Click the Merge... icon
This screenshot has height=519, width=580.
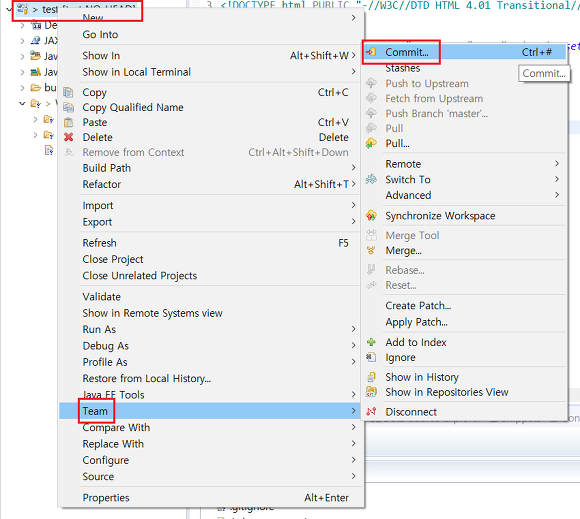(371, 250)
